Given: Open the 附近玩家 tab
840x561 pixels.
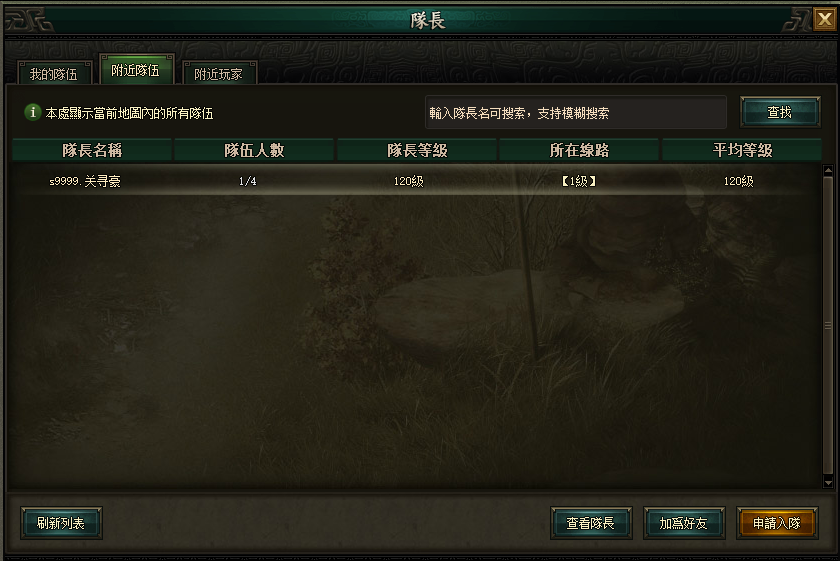Looking at the screenshot, I should point(219,73).
